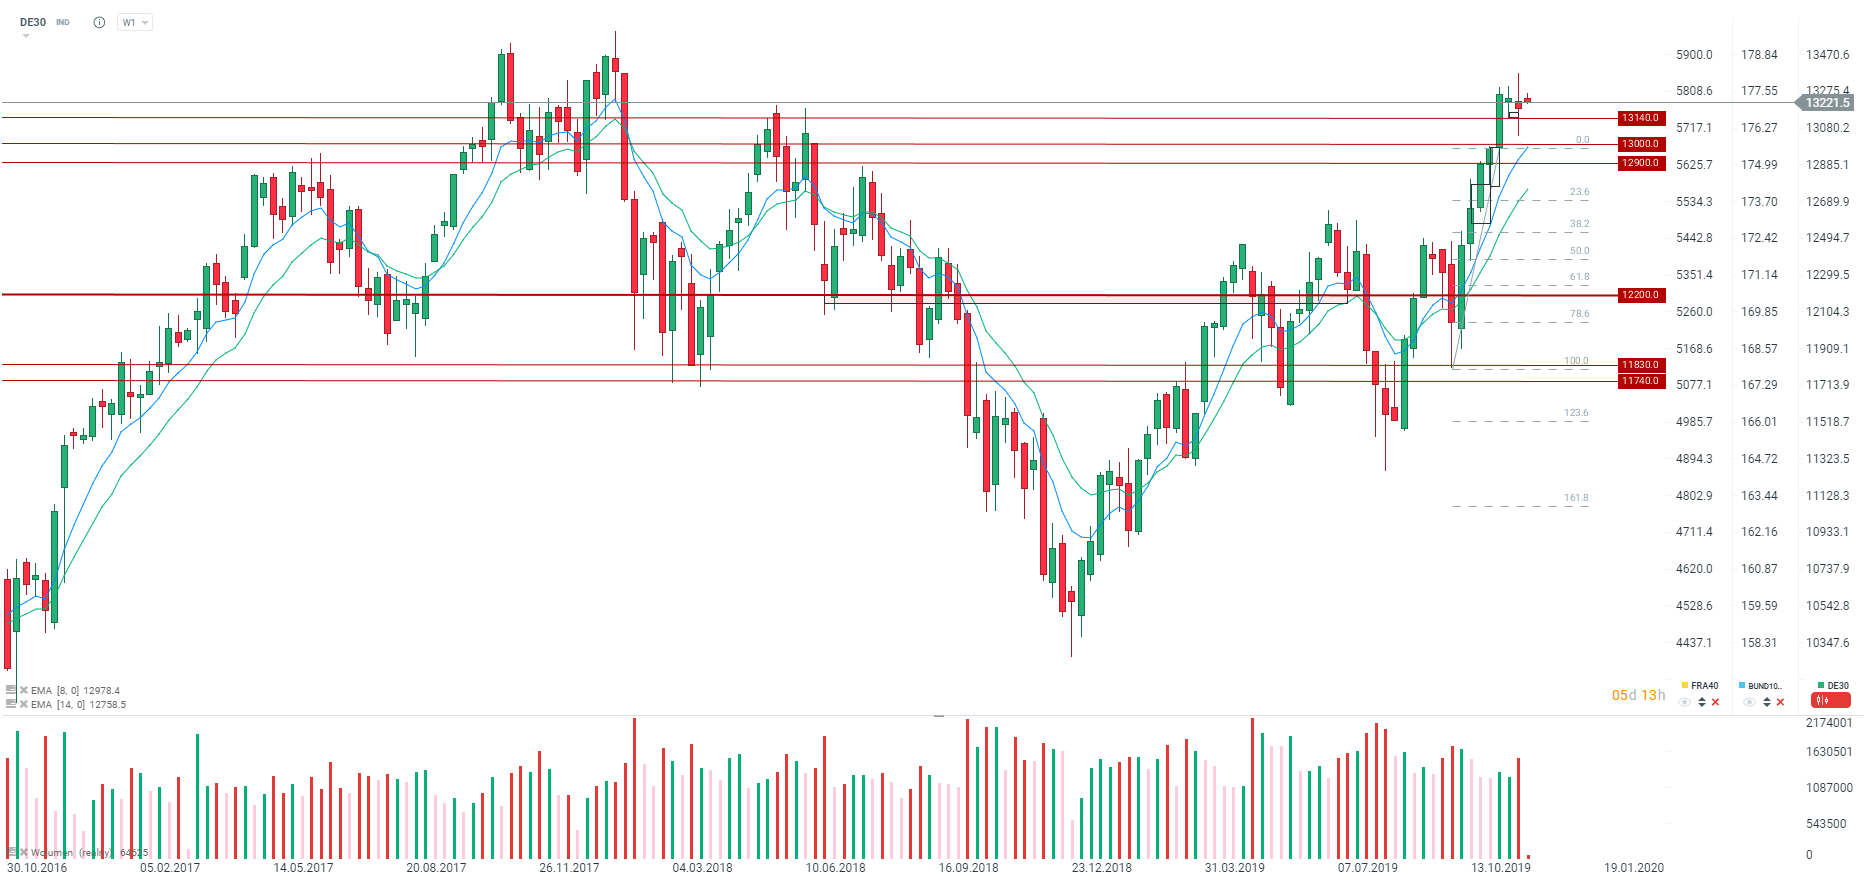Expand the arrow below DE30 symbol
This screenshot has width=1866, height=885.
point(26,36)
